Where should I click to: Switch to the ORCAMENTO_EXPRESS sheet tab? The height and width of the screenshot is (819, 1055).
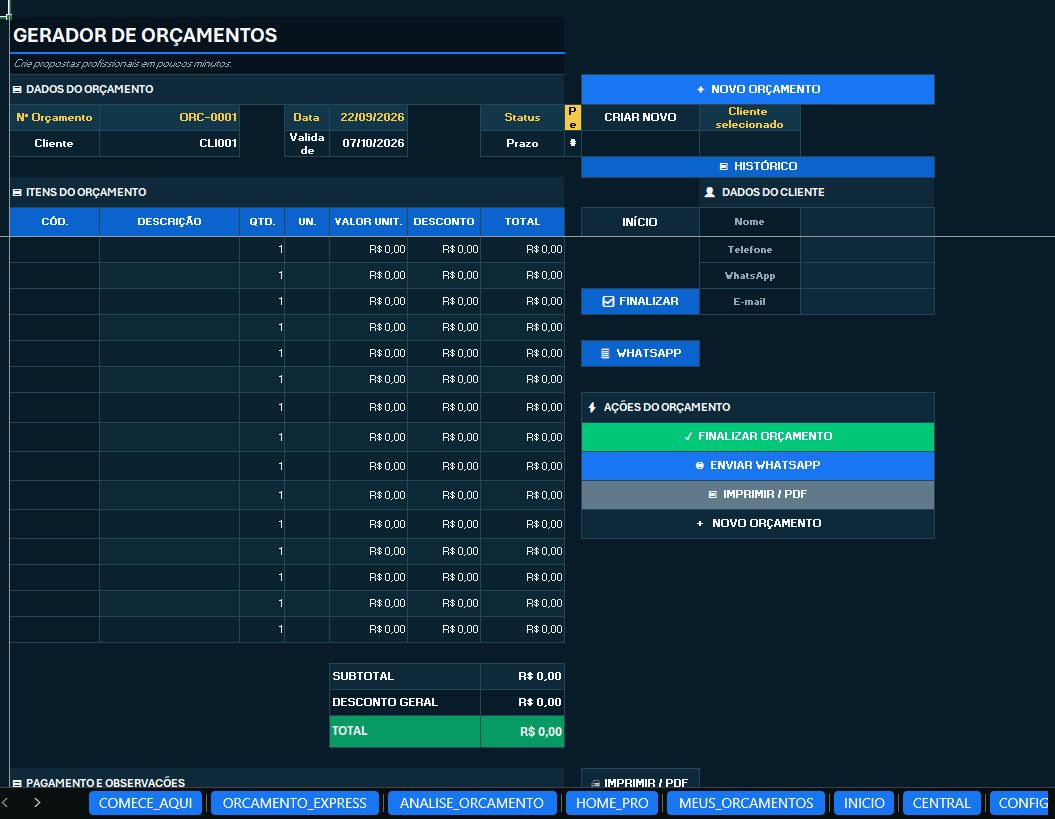point(295,803)
